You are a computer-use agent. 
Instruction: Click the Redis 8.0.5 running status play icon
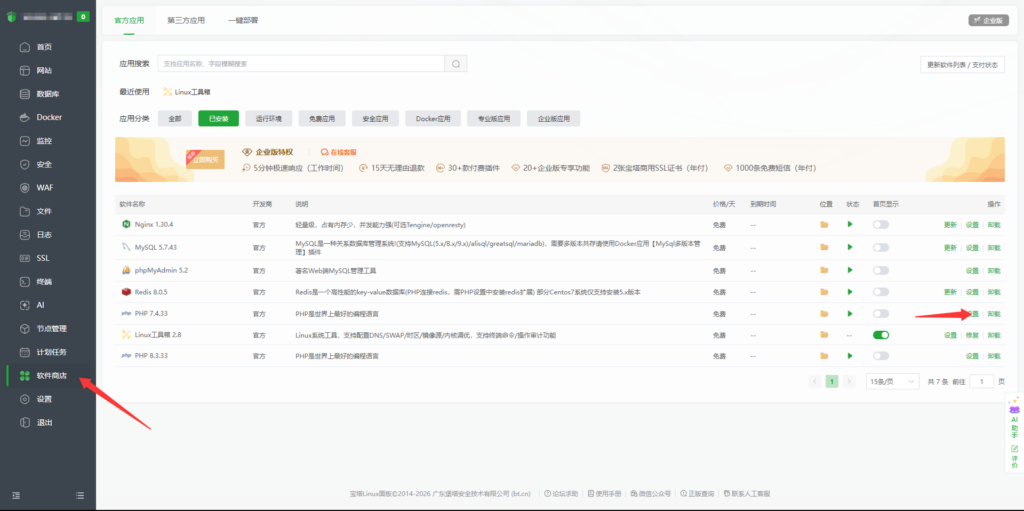850,291
